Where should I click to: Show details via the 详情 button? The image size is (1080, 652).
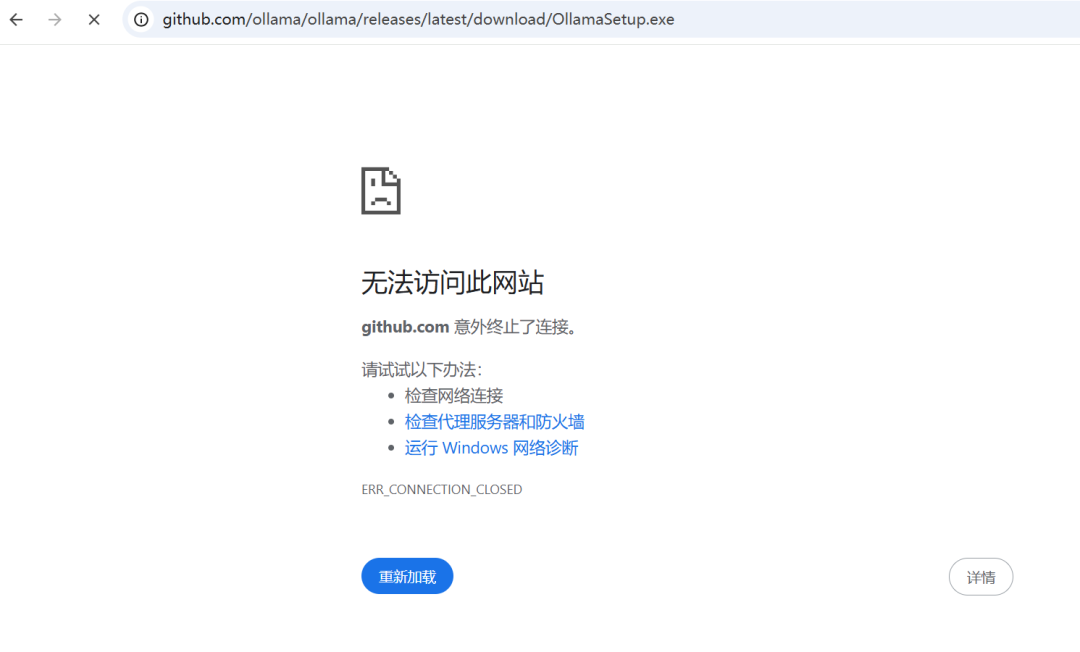(981, 577)
